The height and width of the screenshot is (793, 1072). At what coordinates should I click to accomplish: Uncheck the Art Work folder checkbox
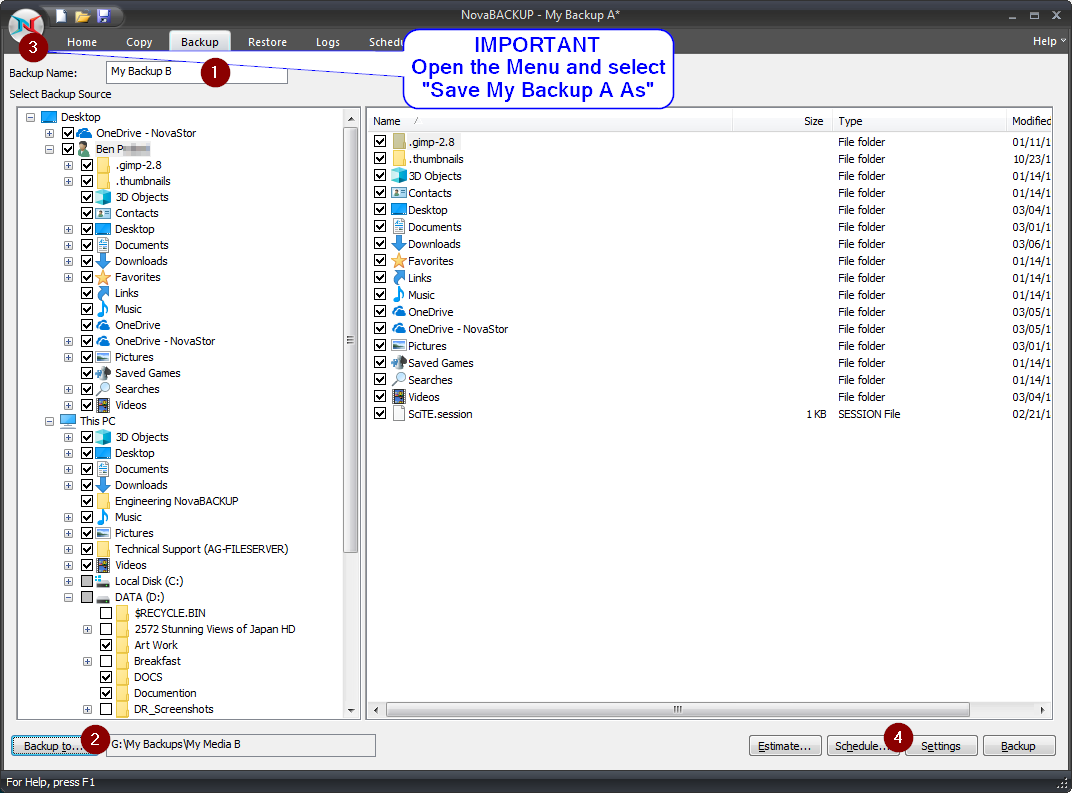coord(106,645)
